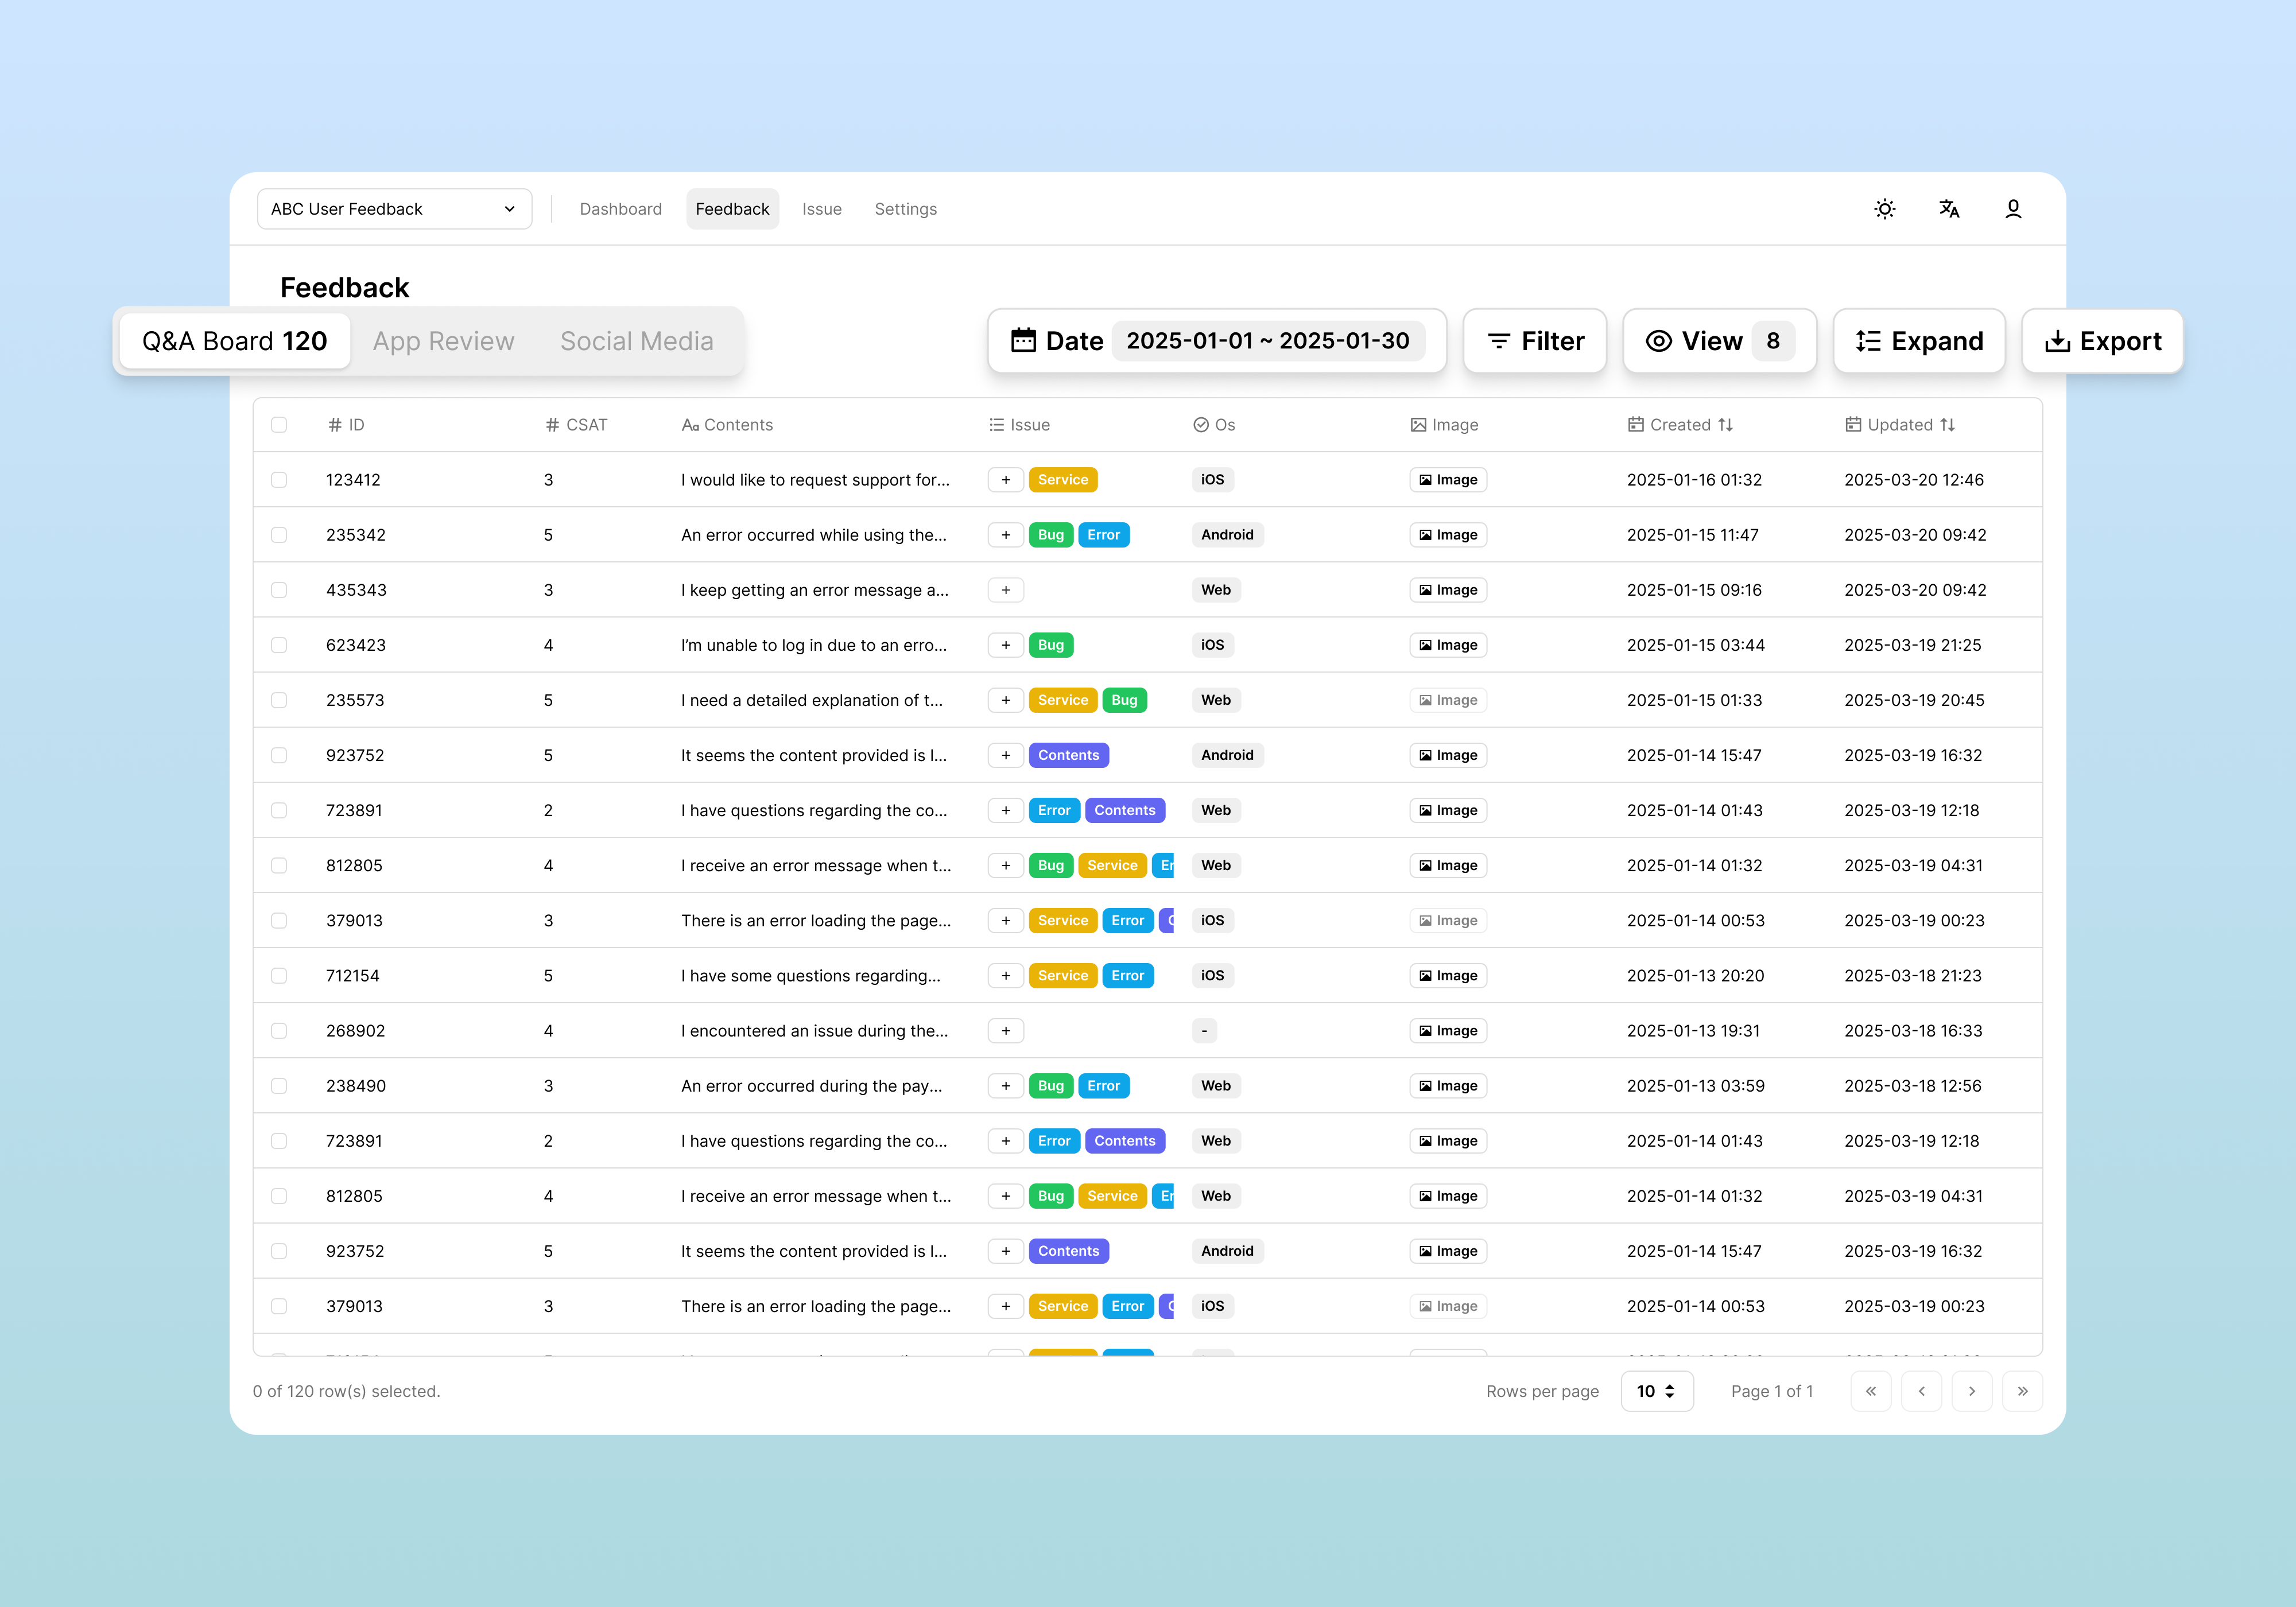Click the Export download button
Image resolution: width=2296 pixels, height=1607 pixels.
[x=2102, y=341]
